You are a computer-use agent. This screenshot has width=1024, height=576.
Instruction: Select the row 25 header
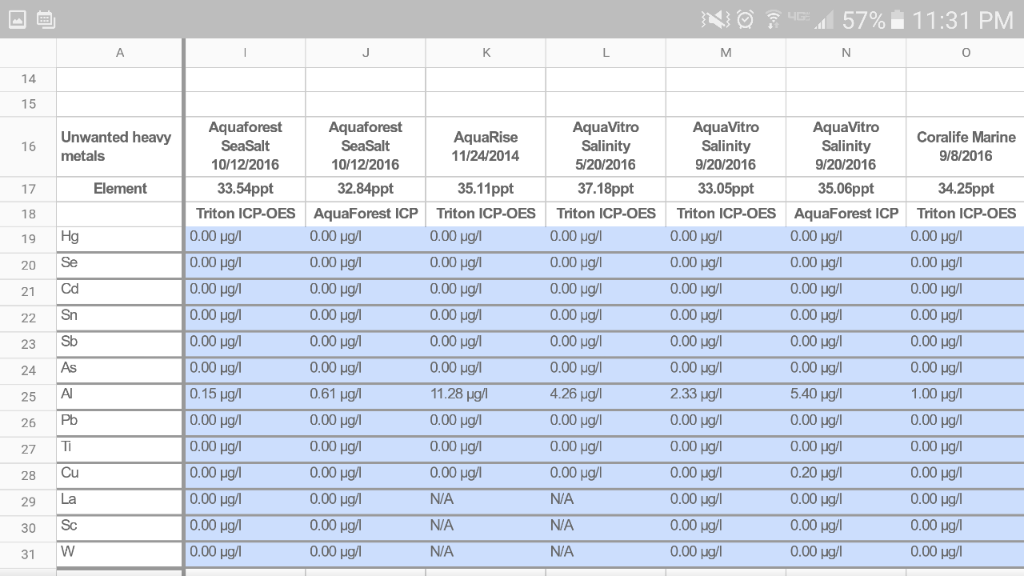[28, 396]
